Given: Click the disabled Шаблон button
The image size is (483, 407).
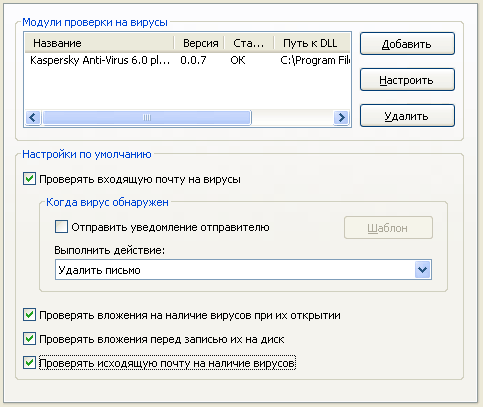Looking at the screenshot, I should point(388,228).
